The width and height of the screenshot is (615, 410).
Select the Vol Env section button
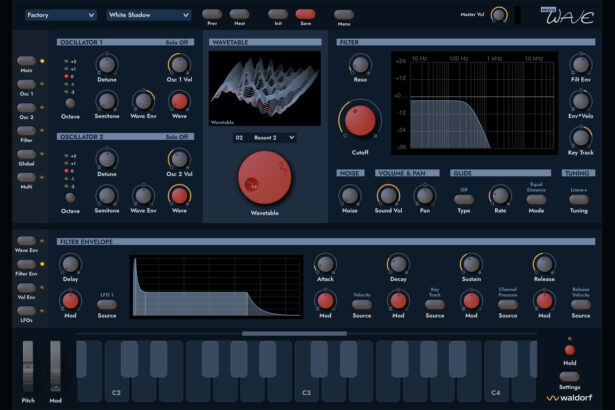(x=26, y=288)
